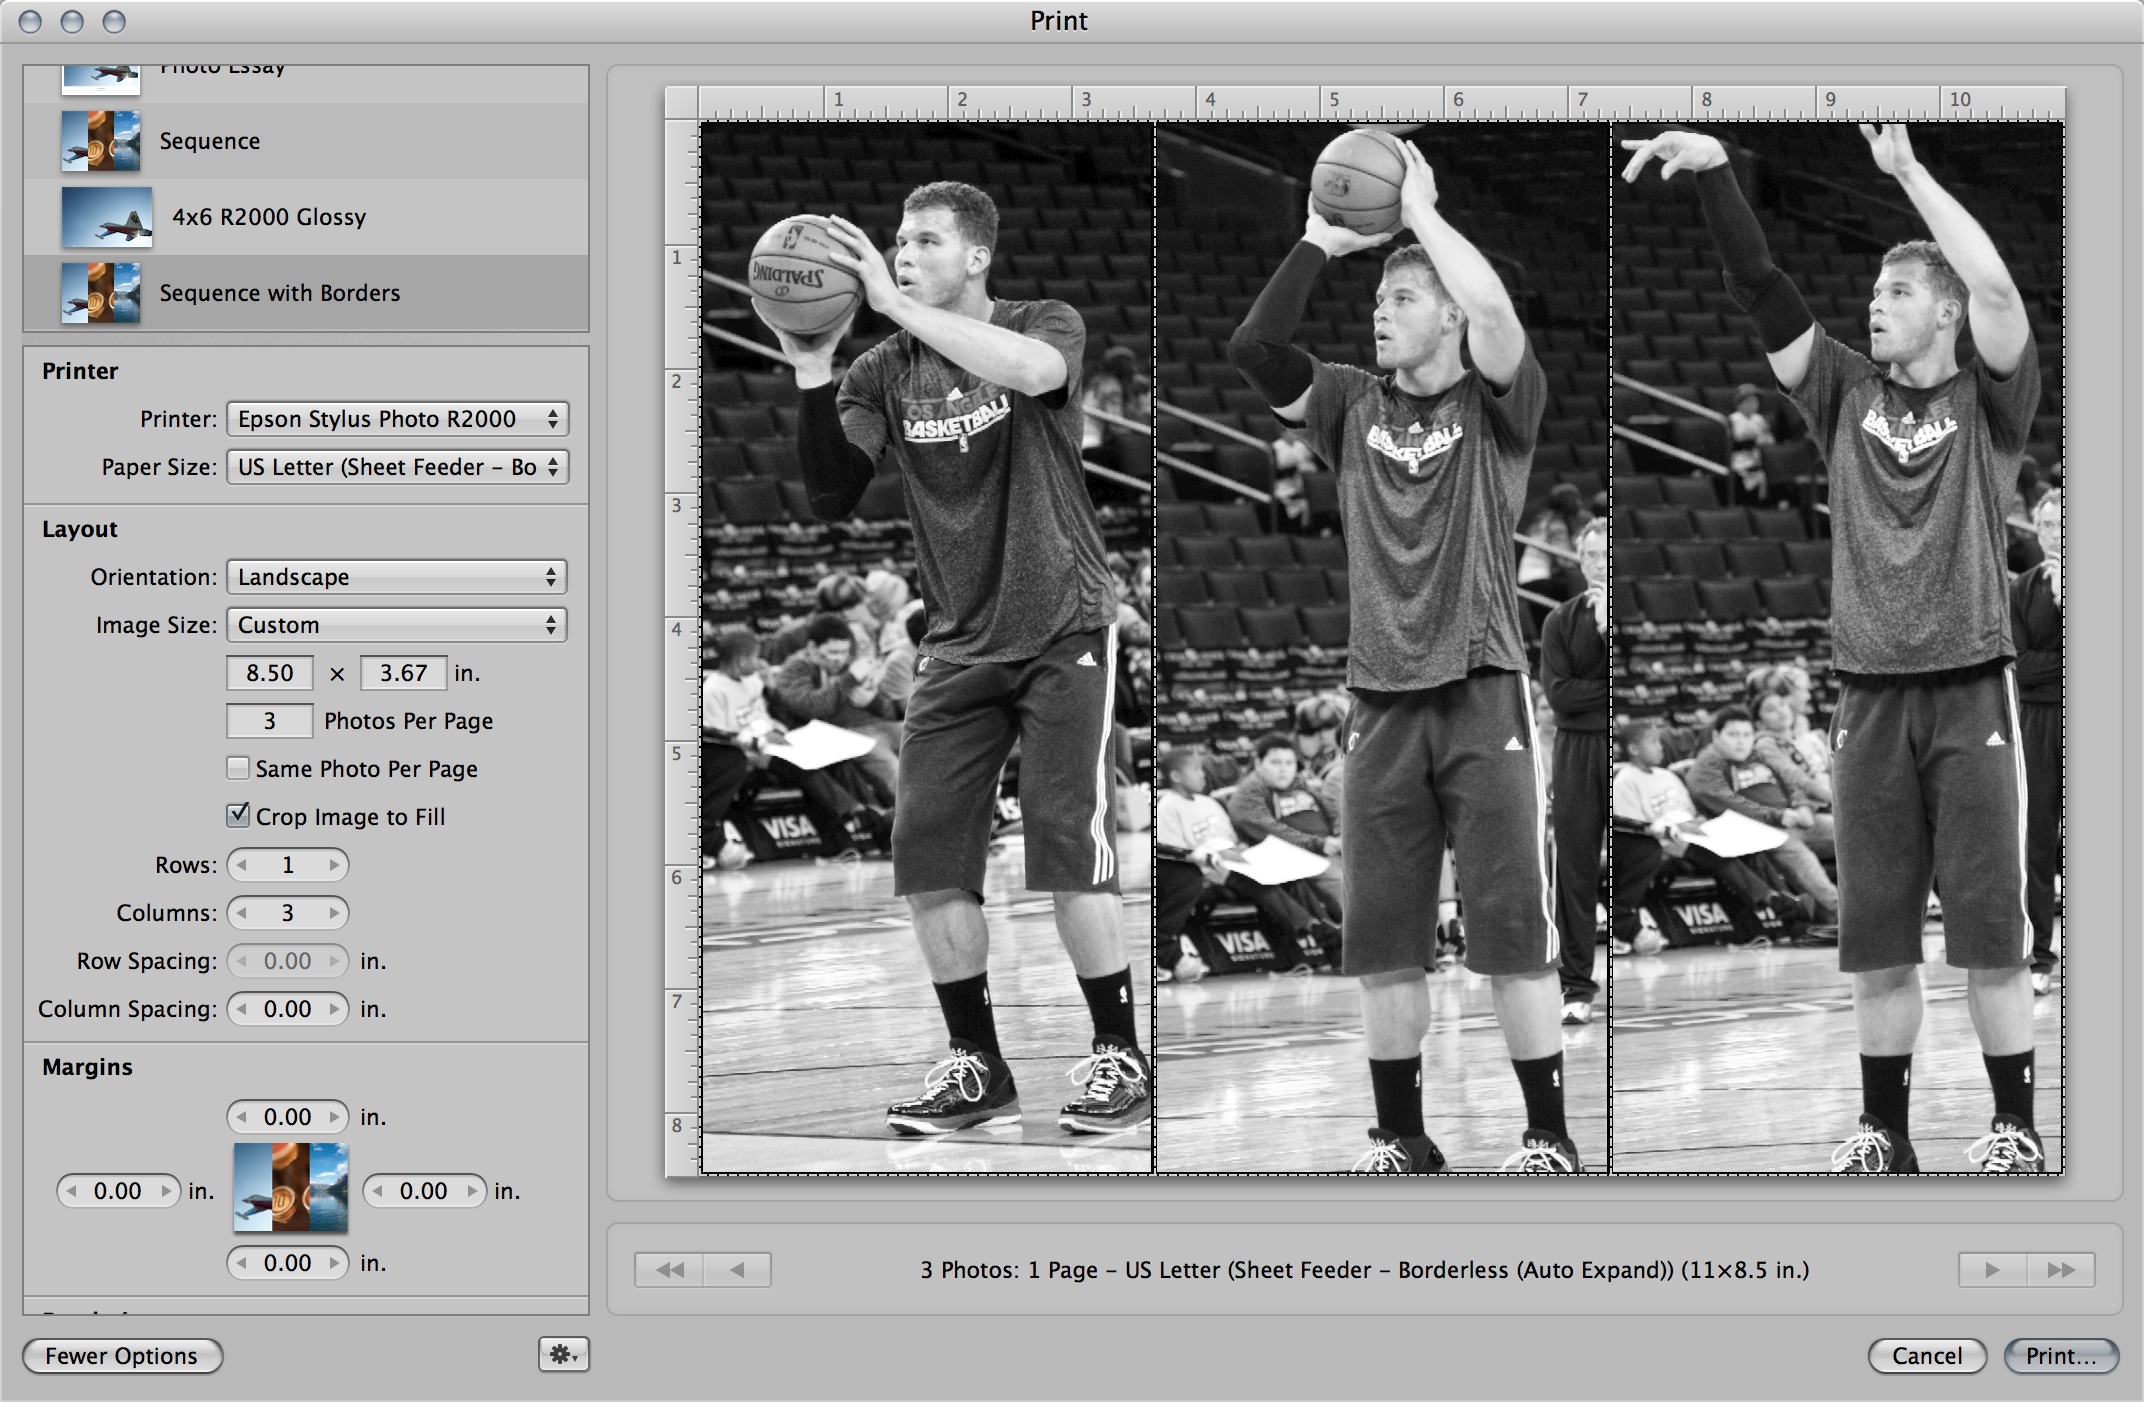The height and width of the screenshot is (1402, 2144).
Task: Open the Paper Size dropdown
Action: pos(397,467)
